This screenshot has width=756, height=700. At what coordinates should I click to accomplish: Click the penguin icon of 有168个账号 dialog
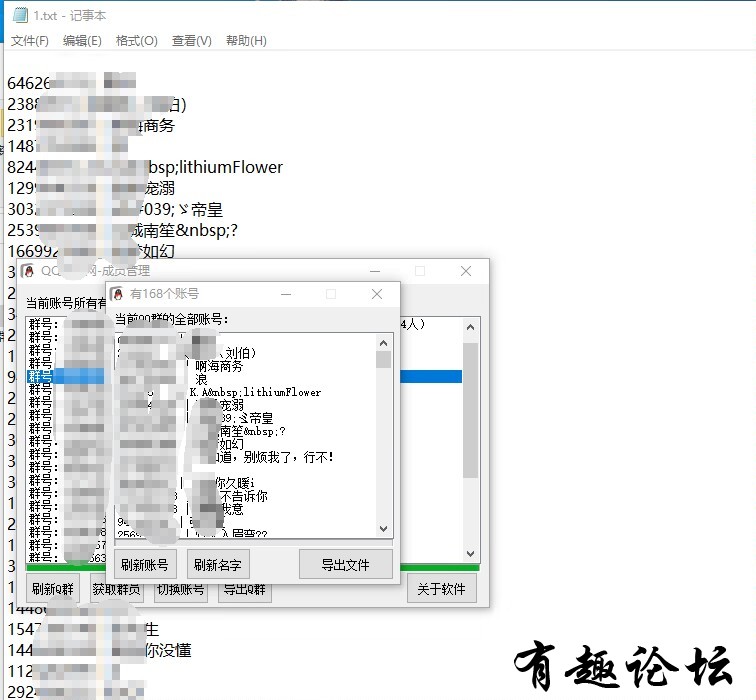(x=117, y=294)
